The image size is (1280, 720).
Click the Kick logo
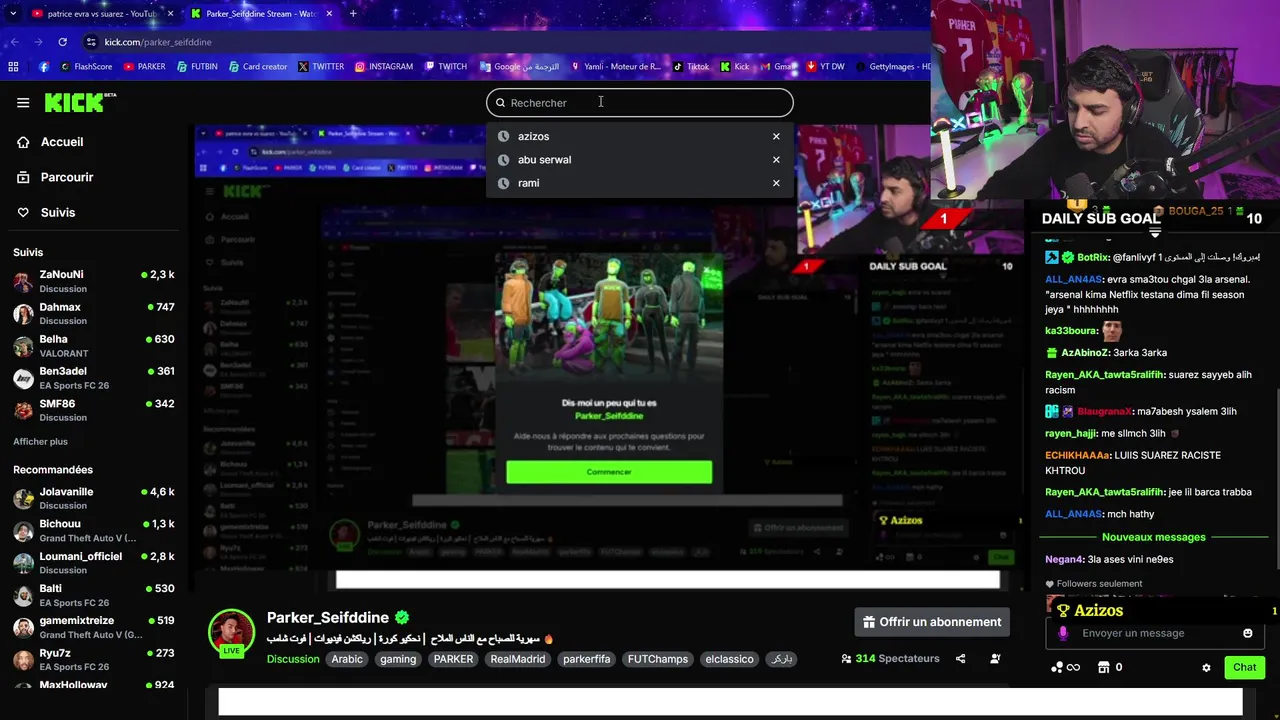tap(80, 102)
